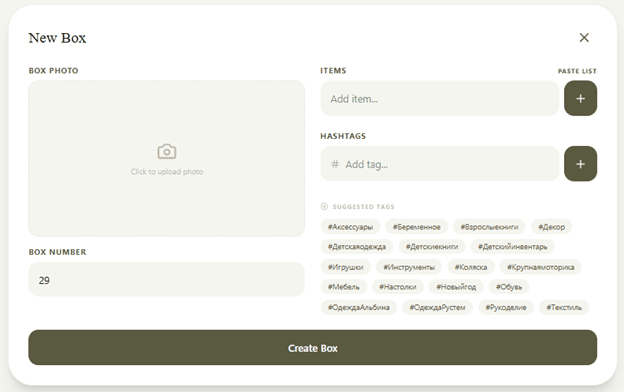Select the #Новыйгод suggested tag

pyautogui.click(x=456, y=287)
